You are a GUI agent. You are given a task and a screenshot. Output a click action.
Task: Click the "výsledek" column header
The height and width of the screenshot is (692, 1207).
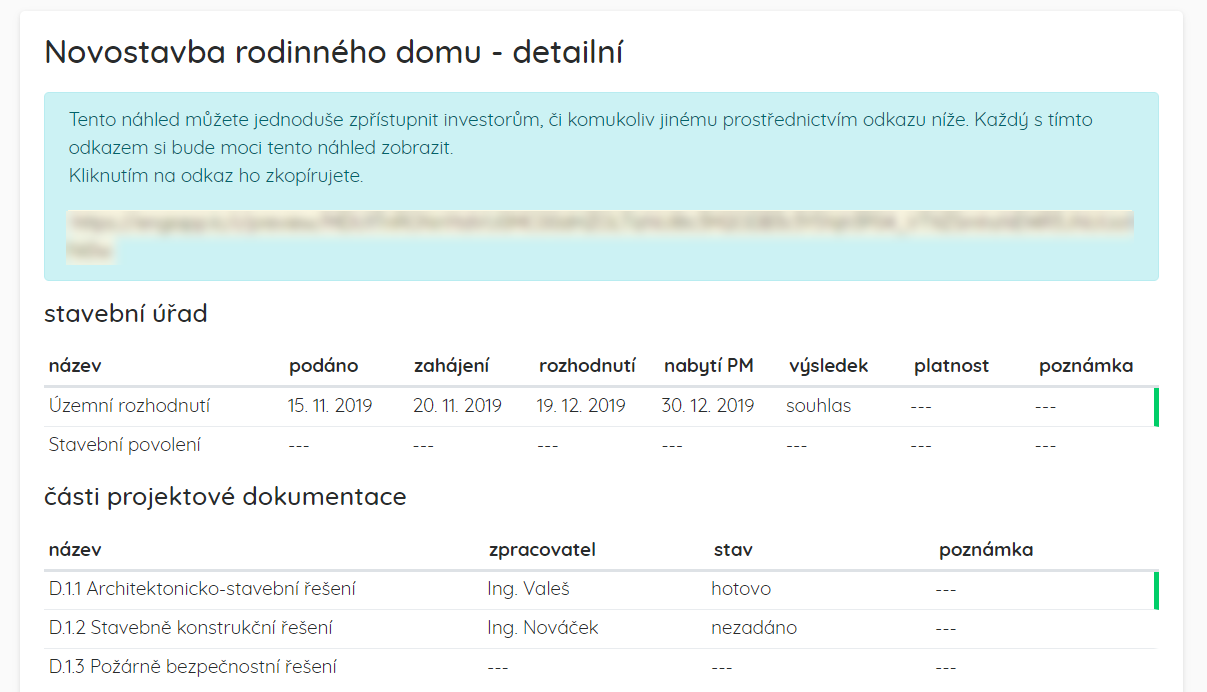[x=829, y=366]
